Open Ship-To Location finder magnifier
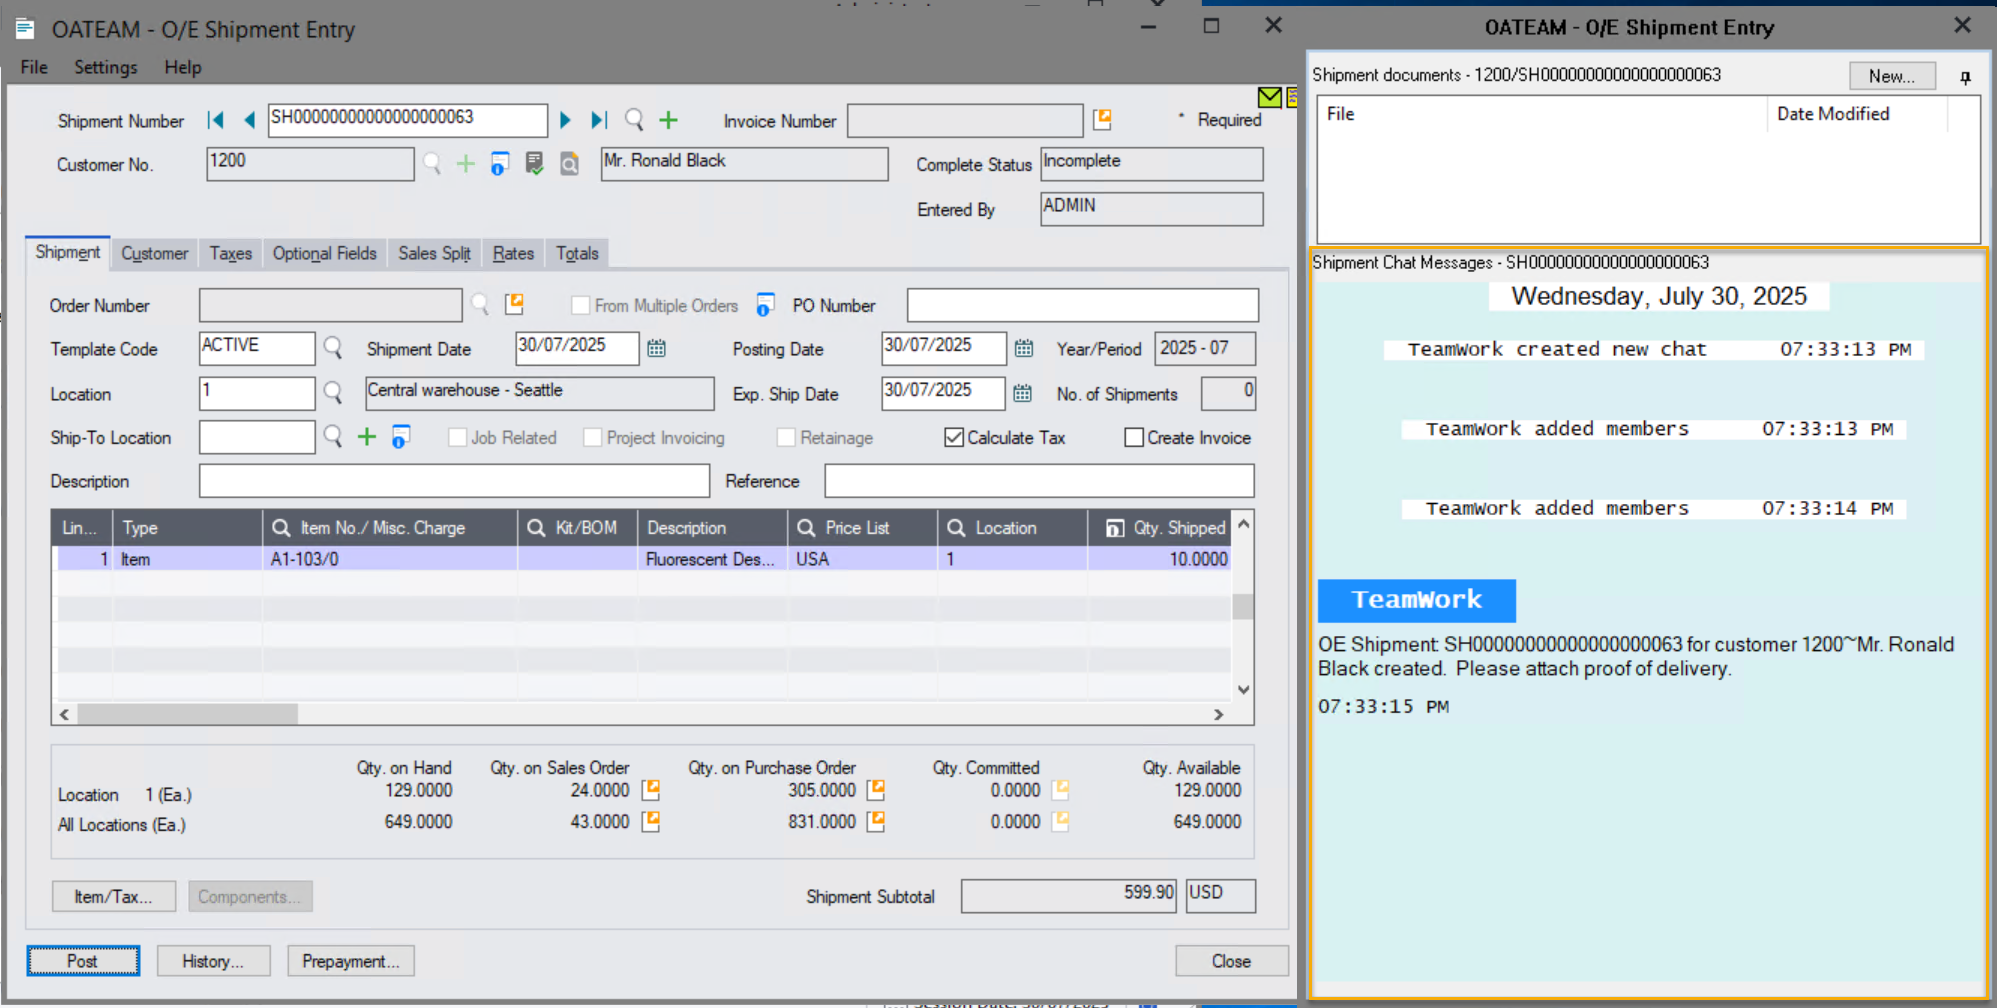Image resolution: width=1997 pixels, height=1008 pixels. pyautogui.click(x=333, y=436)
